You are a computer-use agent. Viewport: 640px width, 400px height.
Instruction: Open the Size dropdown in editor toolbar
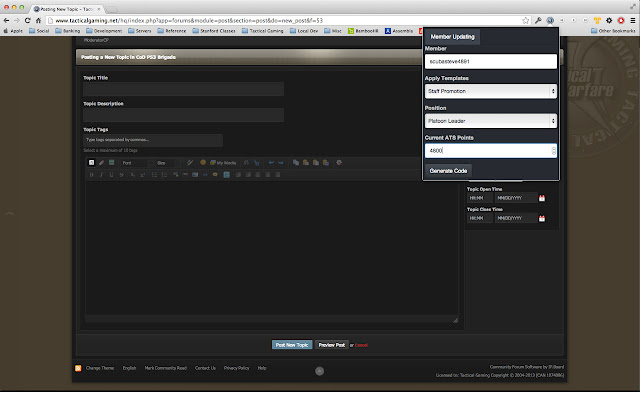(166, 162)
